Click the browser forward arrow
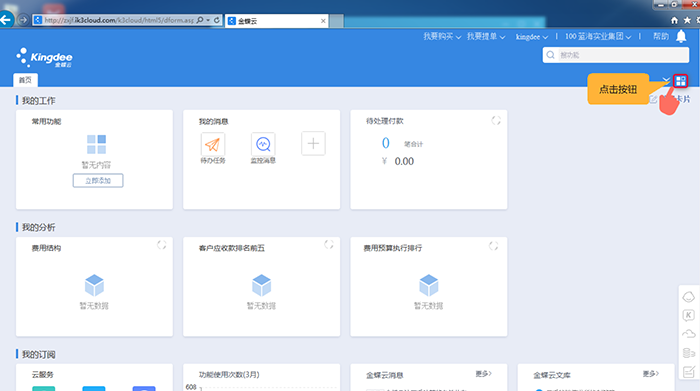The height and width of the screenshot is (391, 700). 23,20
